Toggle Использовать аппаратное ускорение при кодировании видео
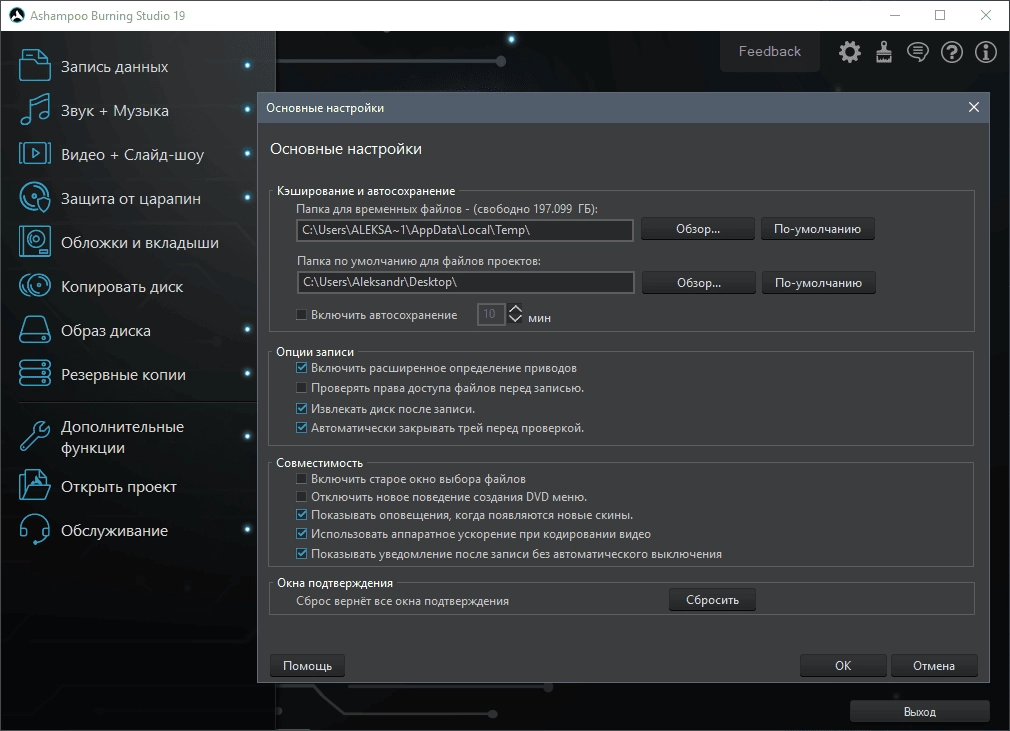This screenshot has width=1010, height=731. tap(301, 533)
